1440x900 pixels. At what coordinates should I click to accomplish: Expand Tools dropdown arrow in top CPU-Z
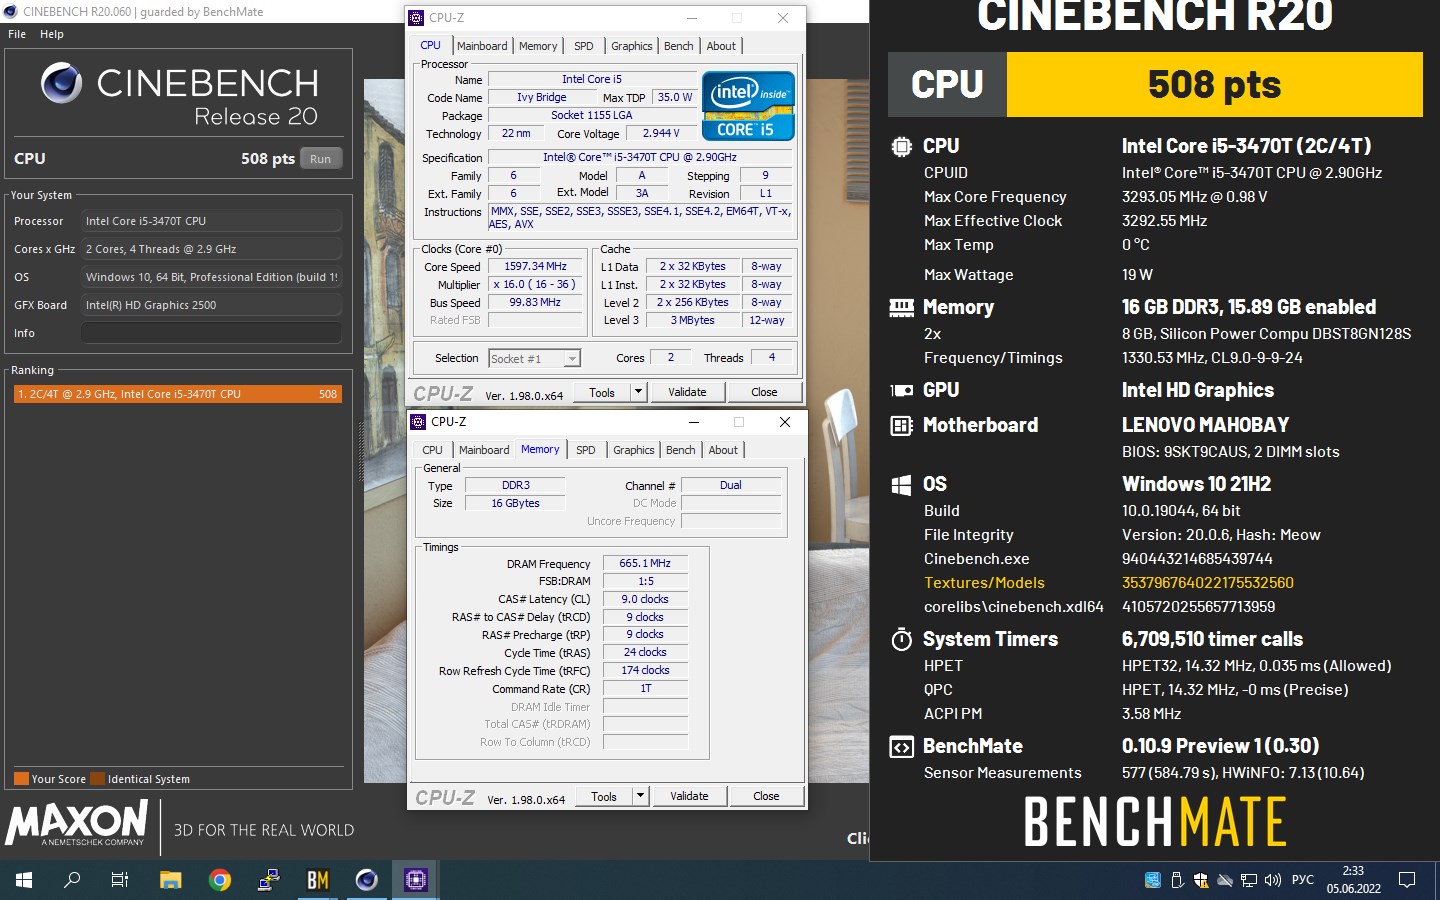click(639, 392)
